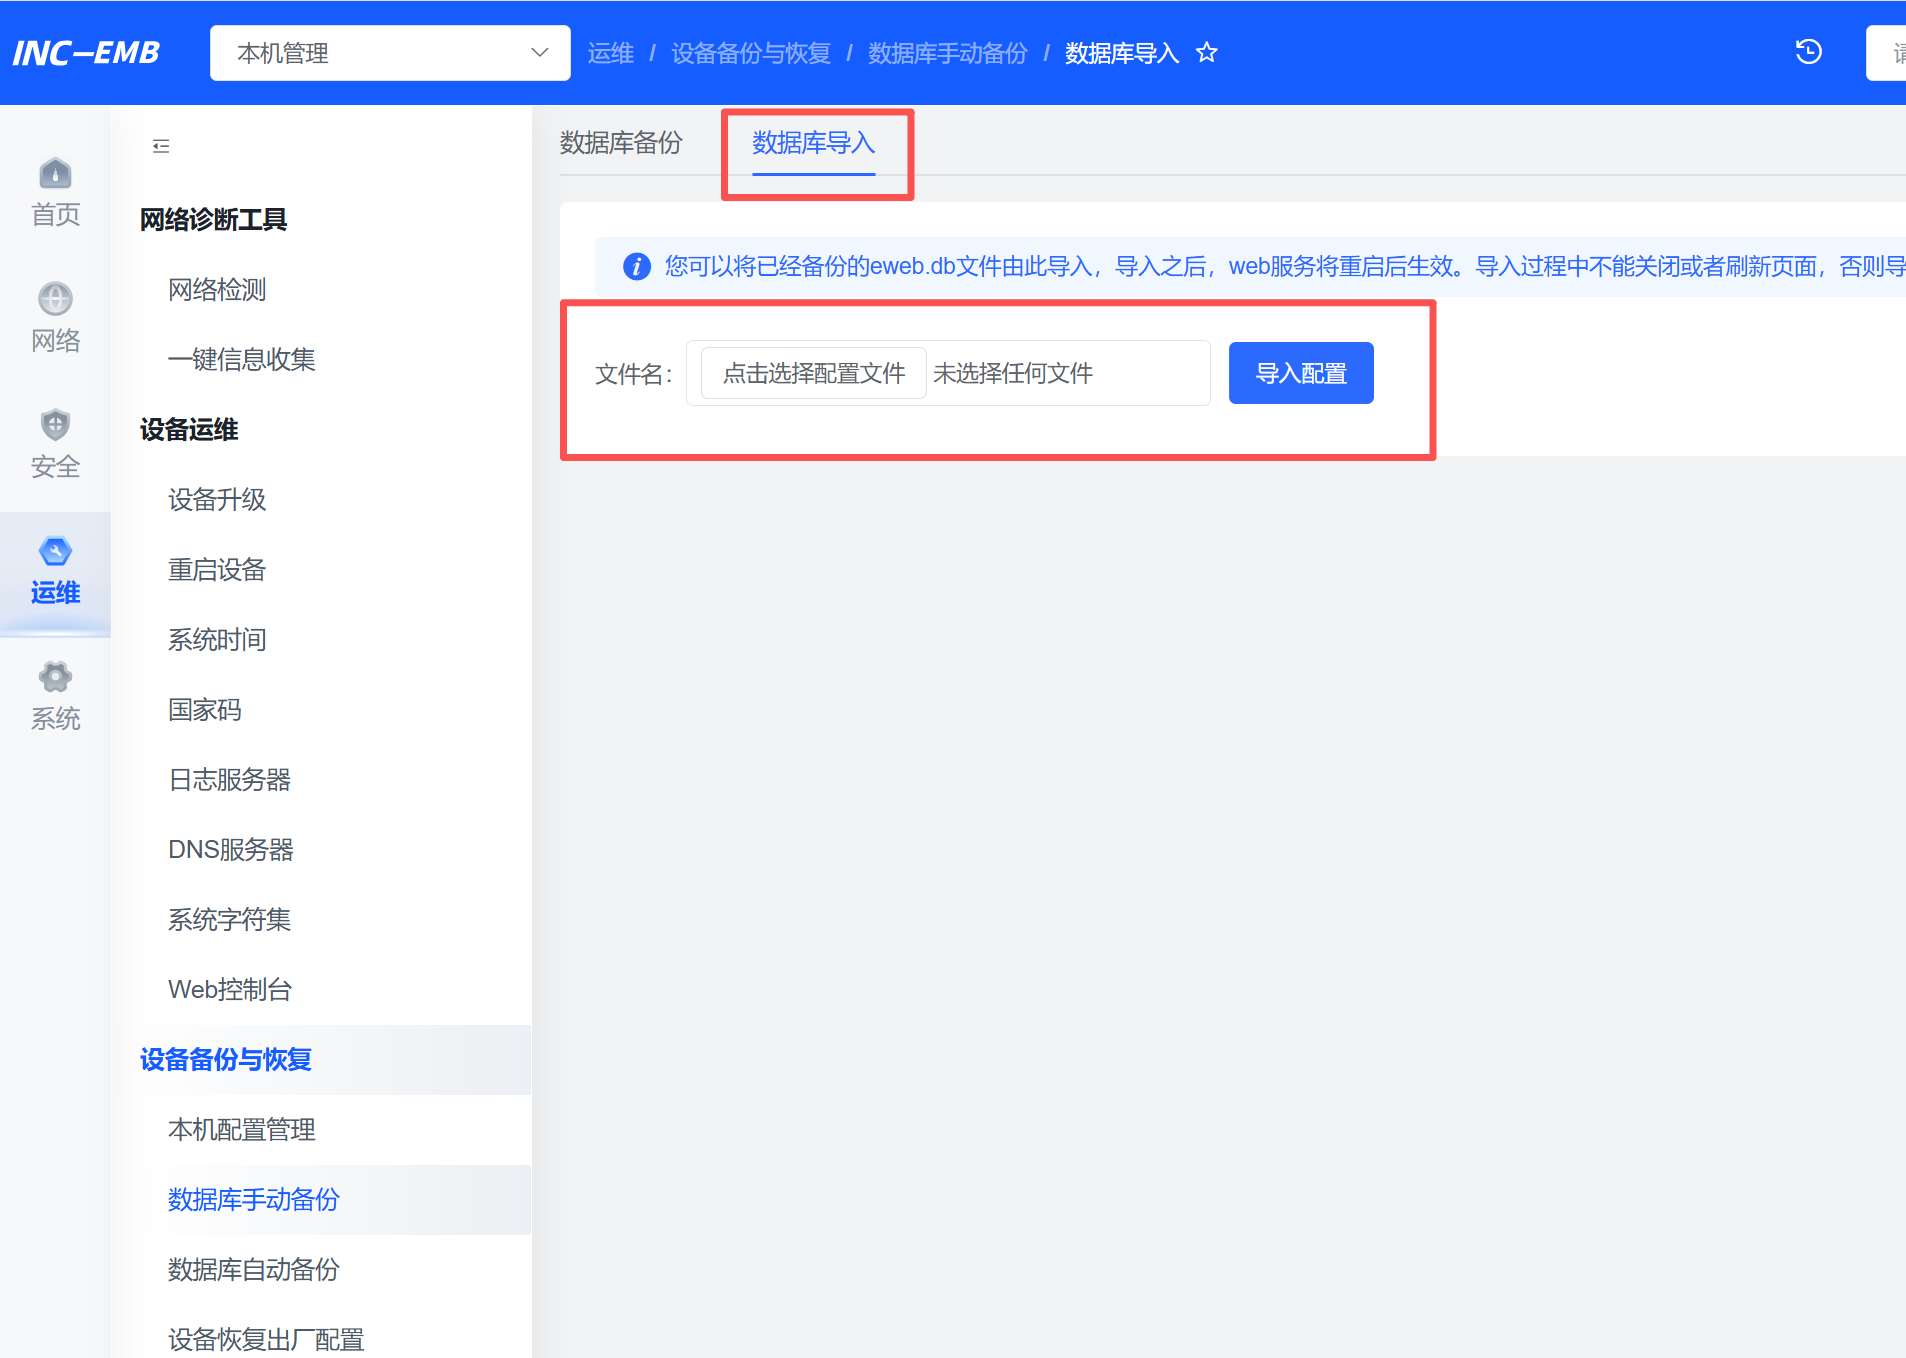Select the 数据库导入 tab
The width and height of the screenshot is (1906, 1358).
click(x=813, y=143)
